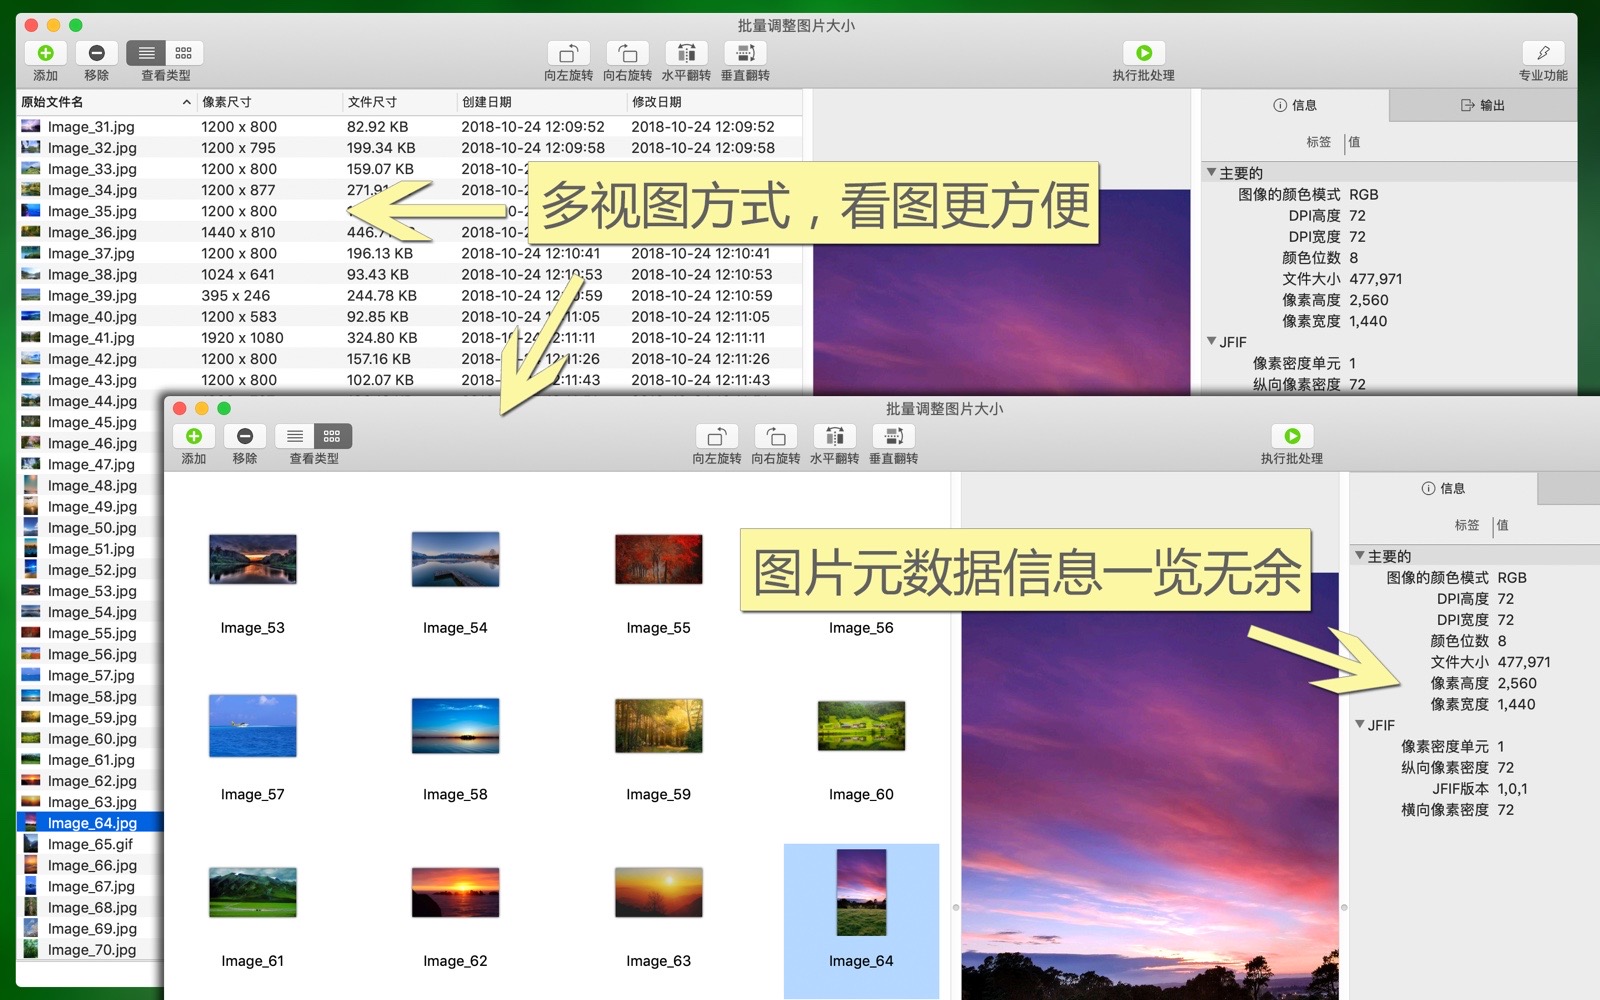The image size is (1600, 1000).
Task: Select Image_70.jpg in the file list
Action: click(91, 950)
